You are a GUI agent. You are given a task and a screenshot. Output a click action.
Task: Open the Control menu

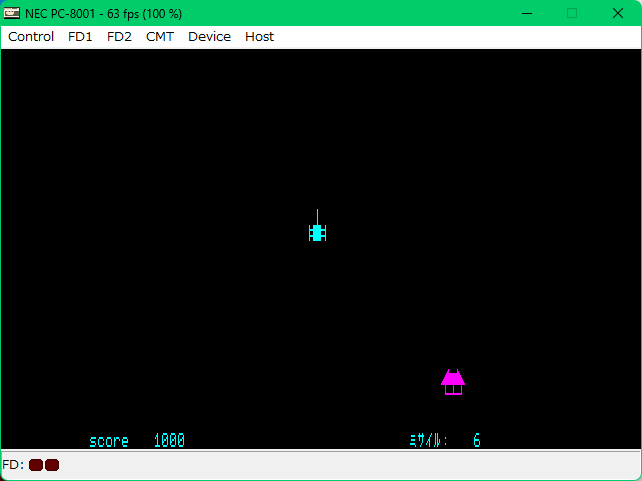click(x=31, y=37)
